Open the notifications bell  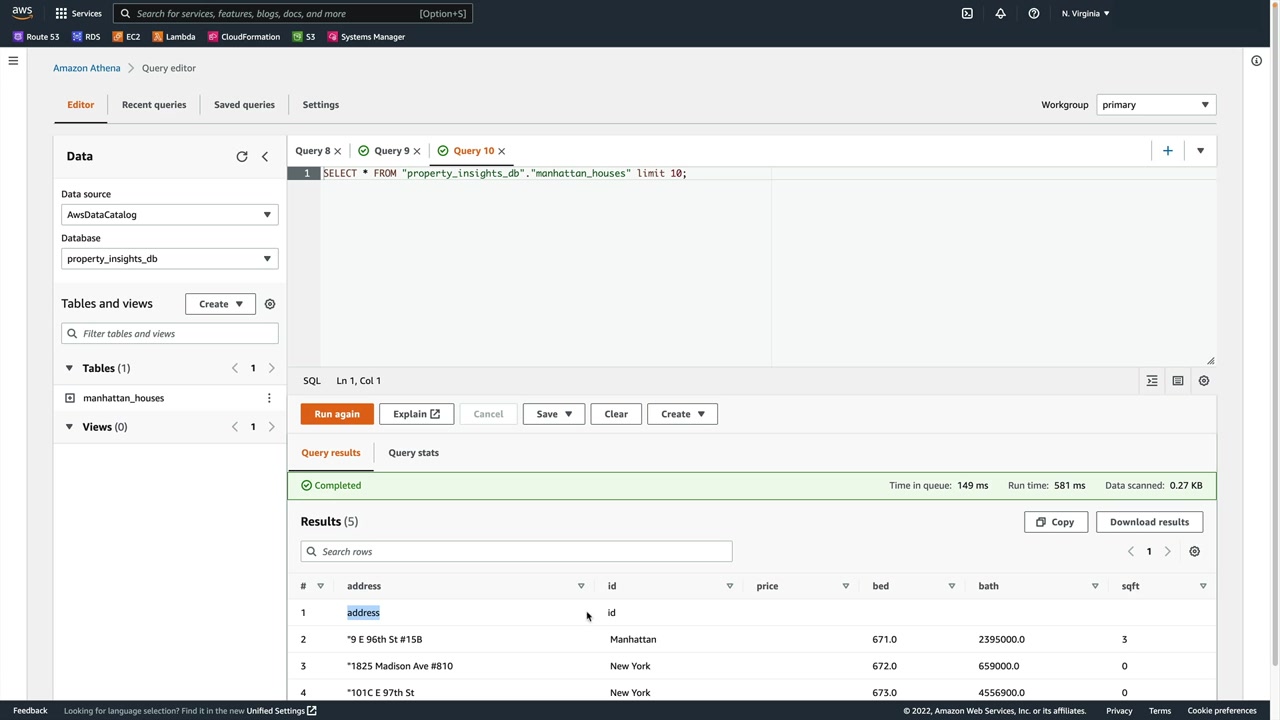pos(1000,13)
